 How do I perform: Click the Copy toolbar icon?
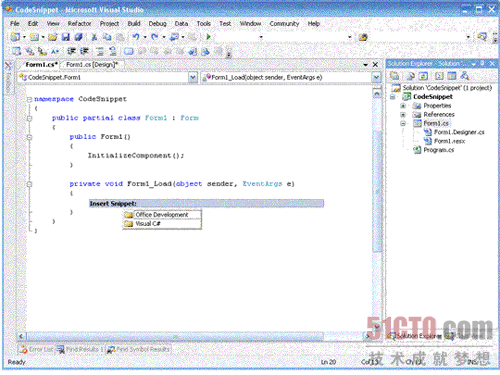(x=107, y=37)
